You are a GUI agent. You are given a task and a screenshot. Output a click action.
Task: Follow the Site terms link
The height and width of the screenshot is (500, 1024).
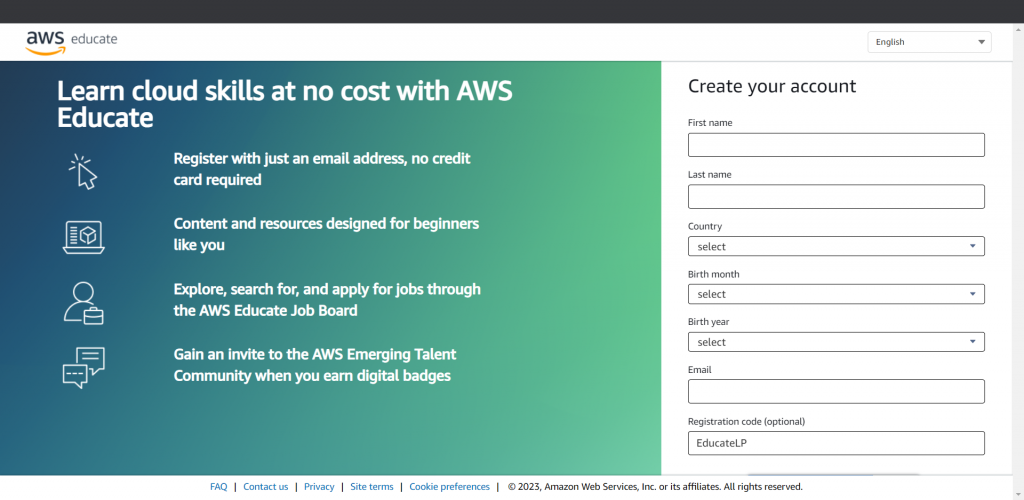[371, 487]
